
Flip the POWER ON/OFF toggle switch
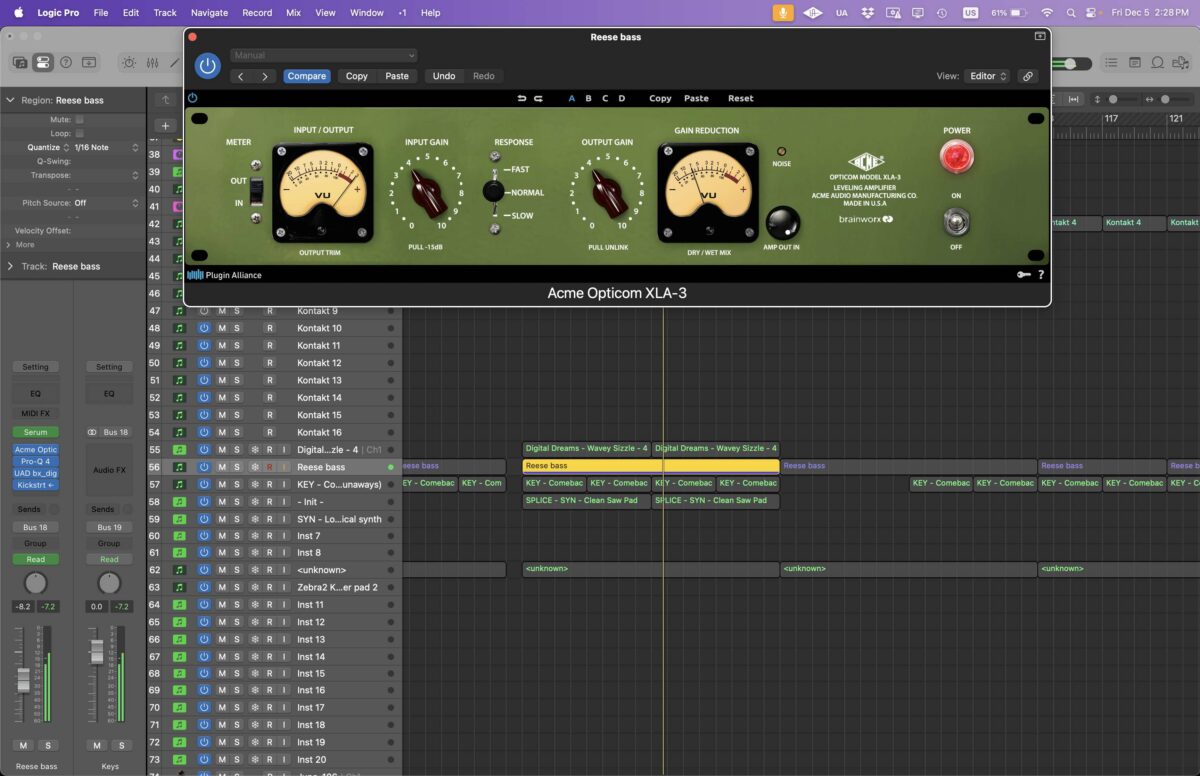click(956, 221)
